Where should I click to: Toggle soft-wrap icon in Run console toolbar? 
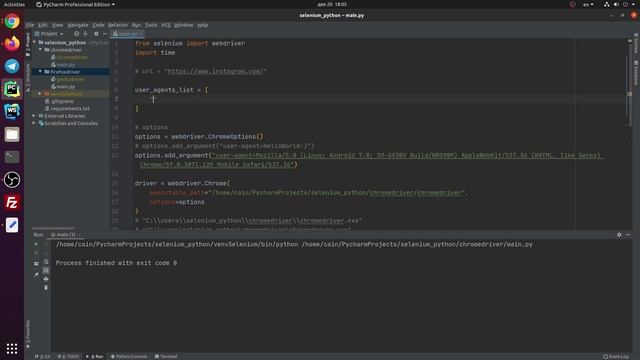46,261
